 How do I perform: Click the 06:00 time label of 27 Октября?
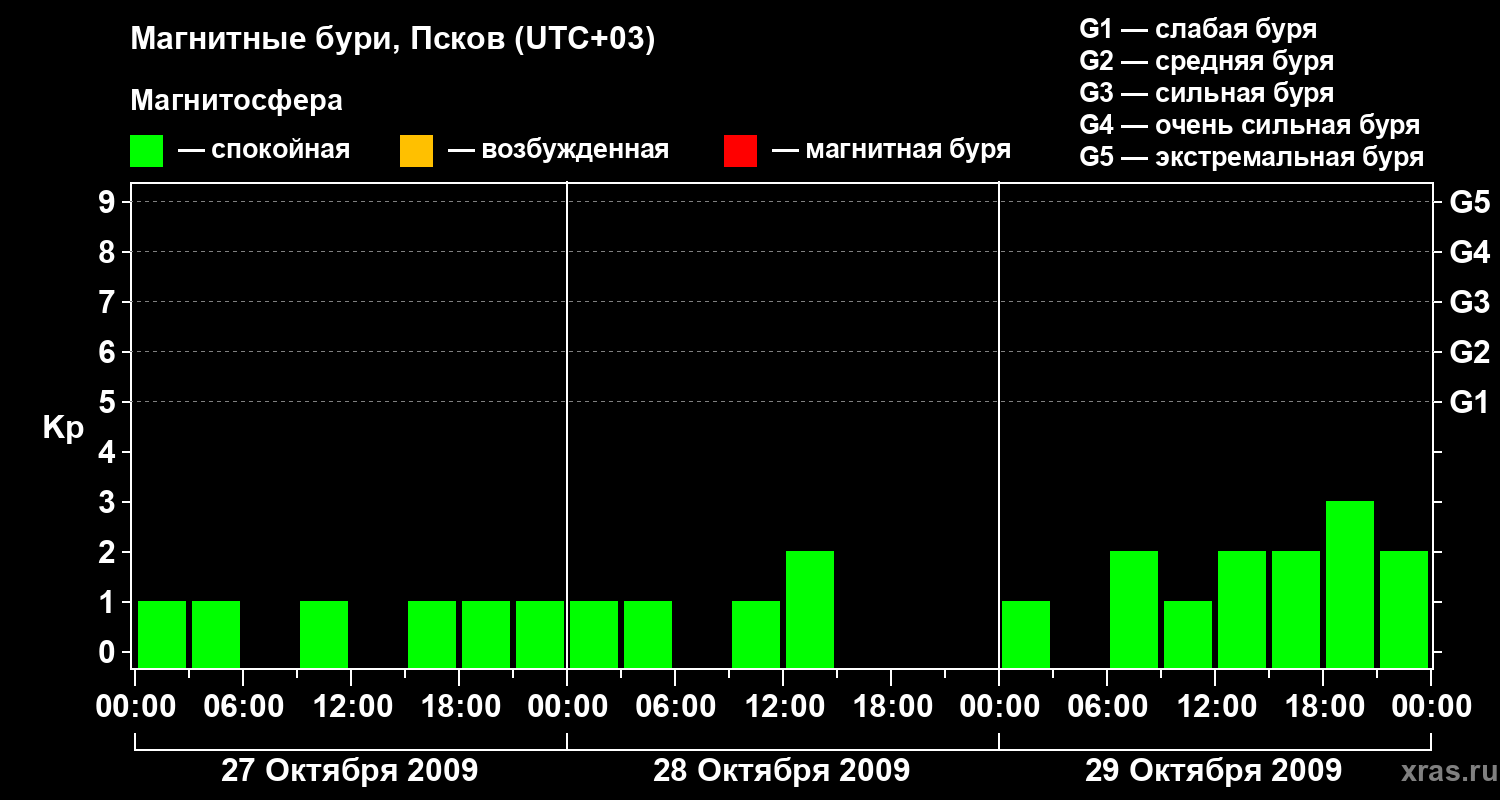click(243, 707)
